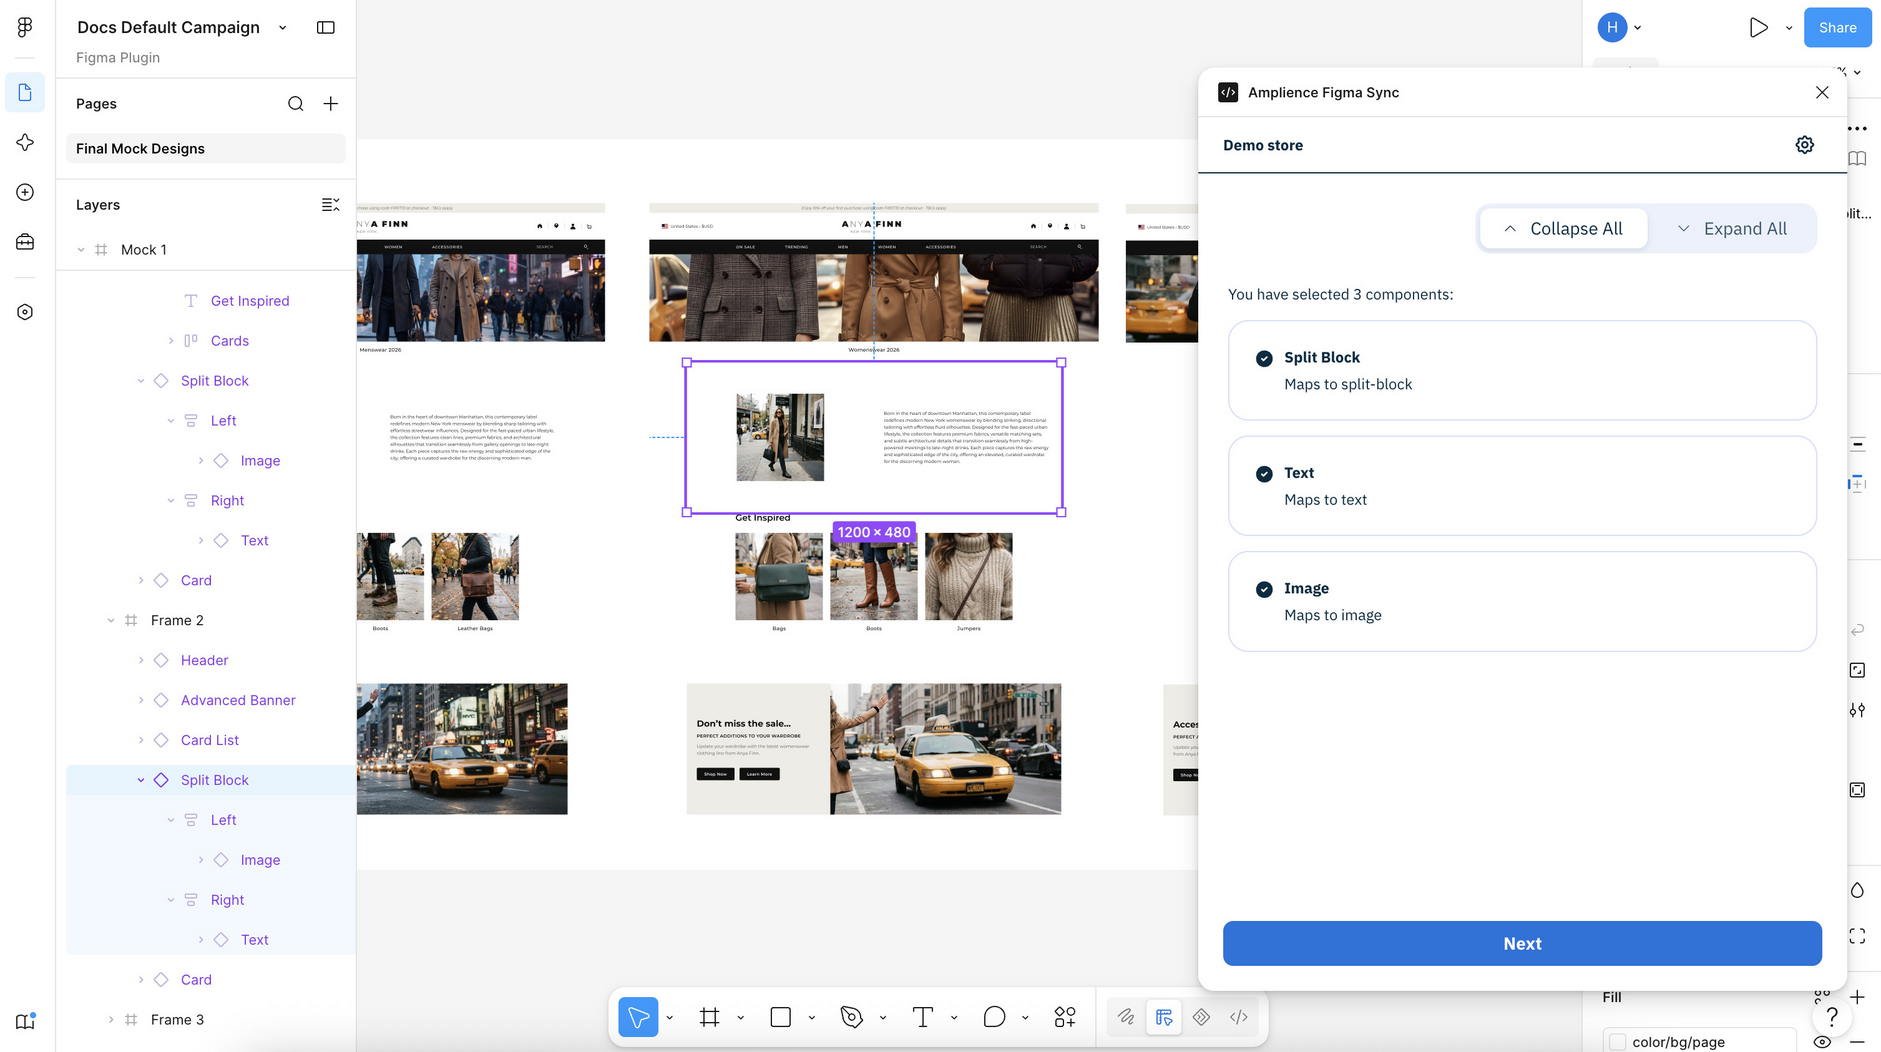Click Collapse All button
The width and height of the screenshot is (1881, 1052).
(1563, 229)
